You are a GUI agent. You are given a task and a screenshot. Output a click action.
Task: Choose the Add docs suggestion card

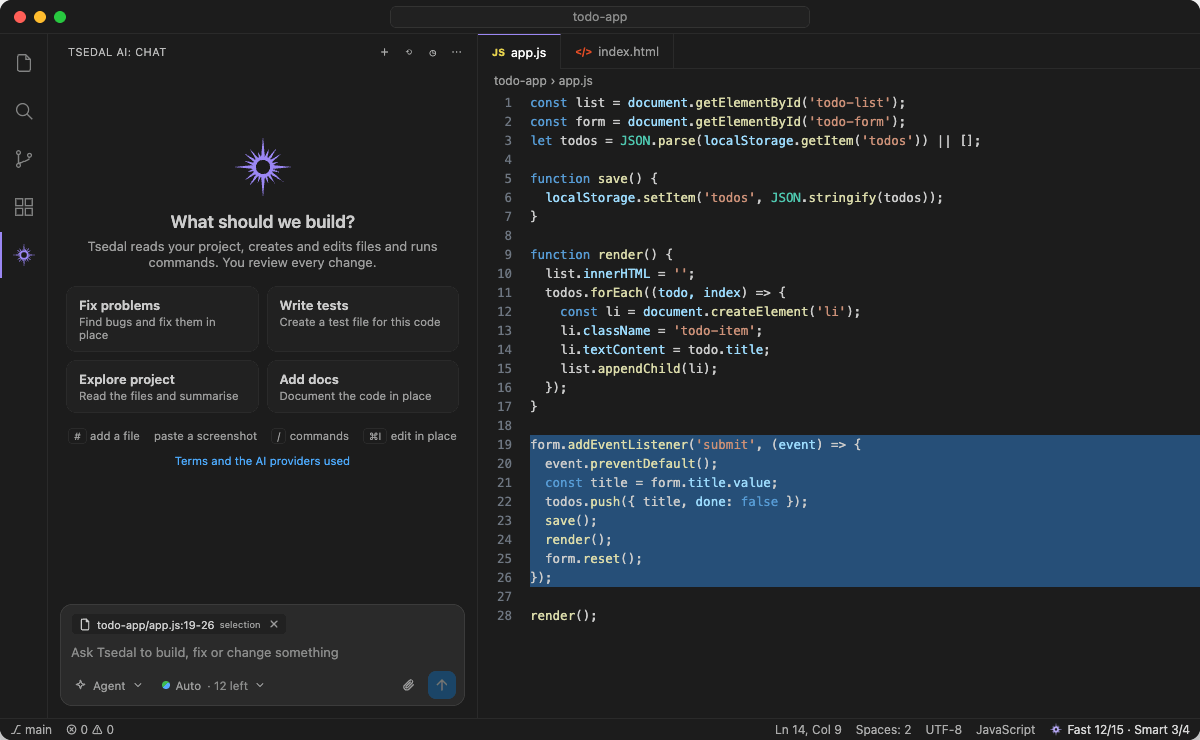pyautogui.click(x=362, y=387)
